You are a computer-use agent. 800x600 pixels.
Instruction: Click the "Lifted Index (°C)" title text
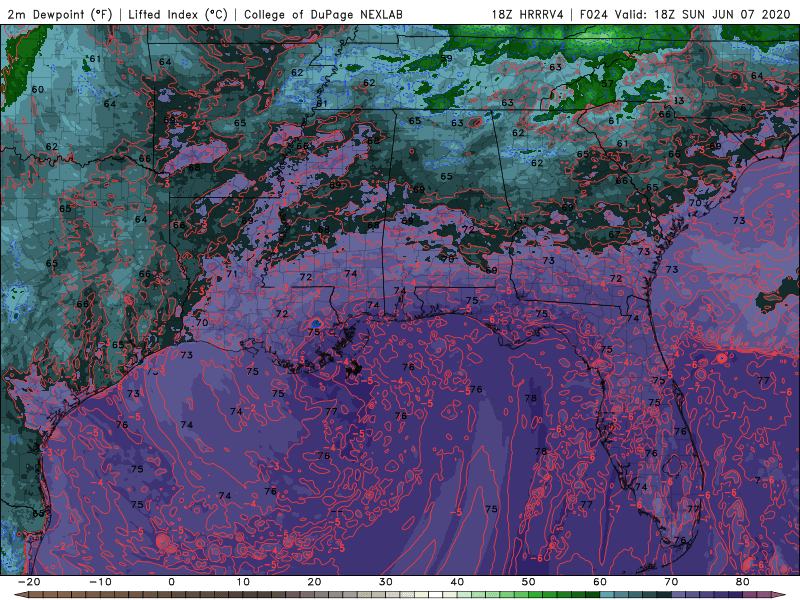tap(178, 14)
